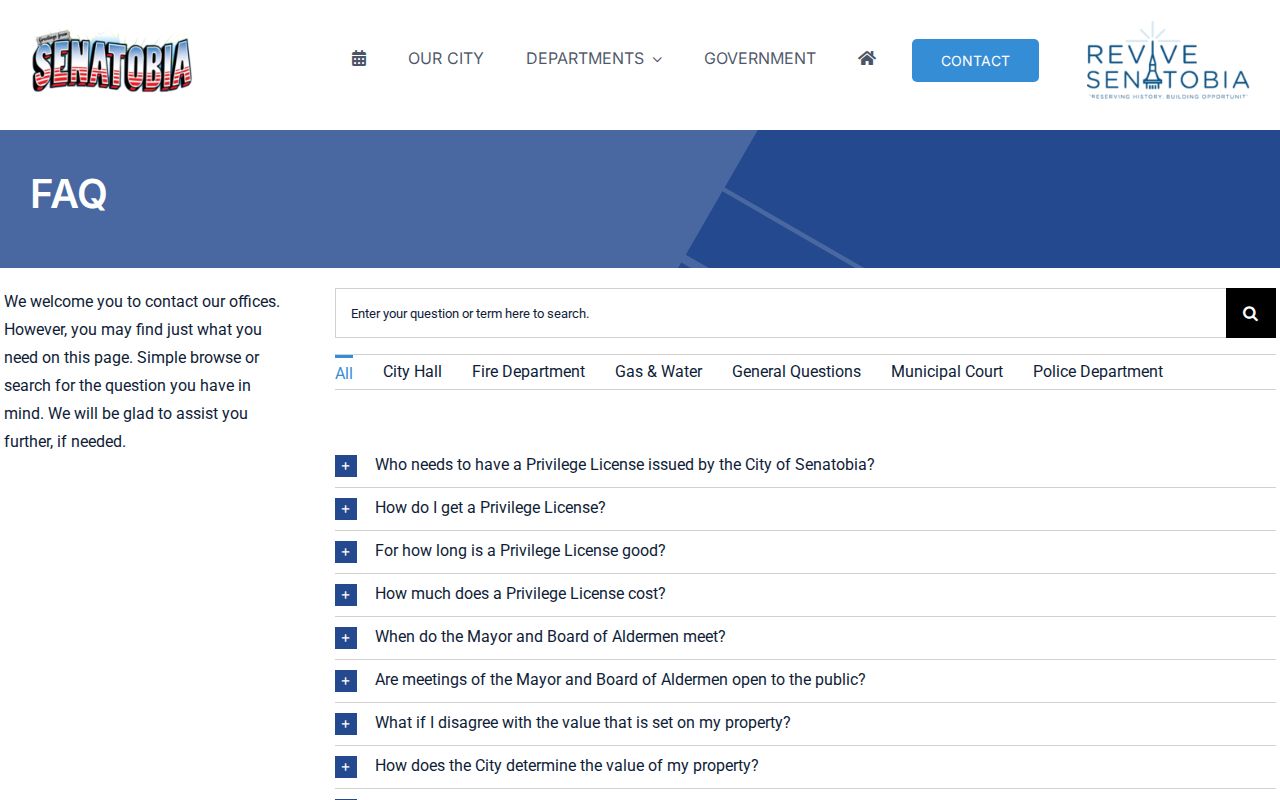The image size is (1280, 800).
Task: Open the Government menu item
Action: coord(760,58)
